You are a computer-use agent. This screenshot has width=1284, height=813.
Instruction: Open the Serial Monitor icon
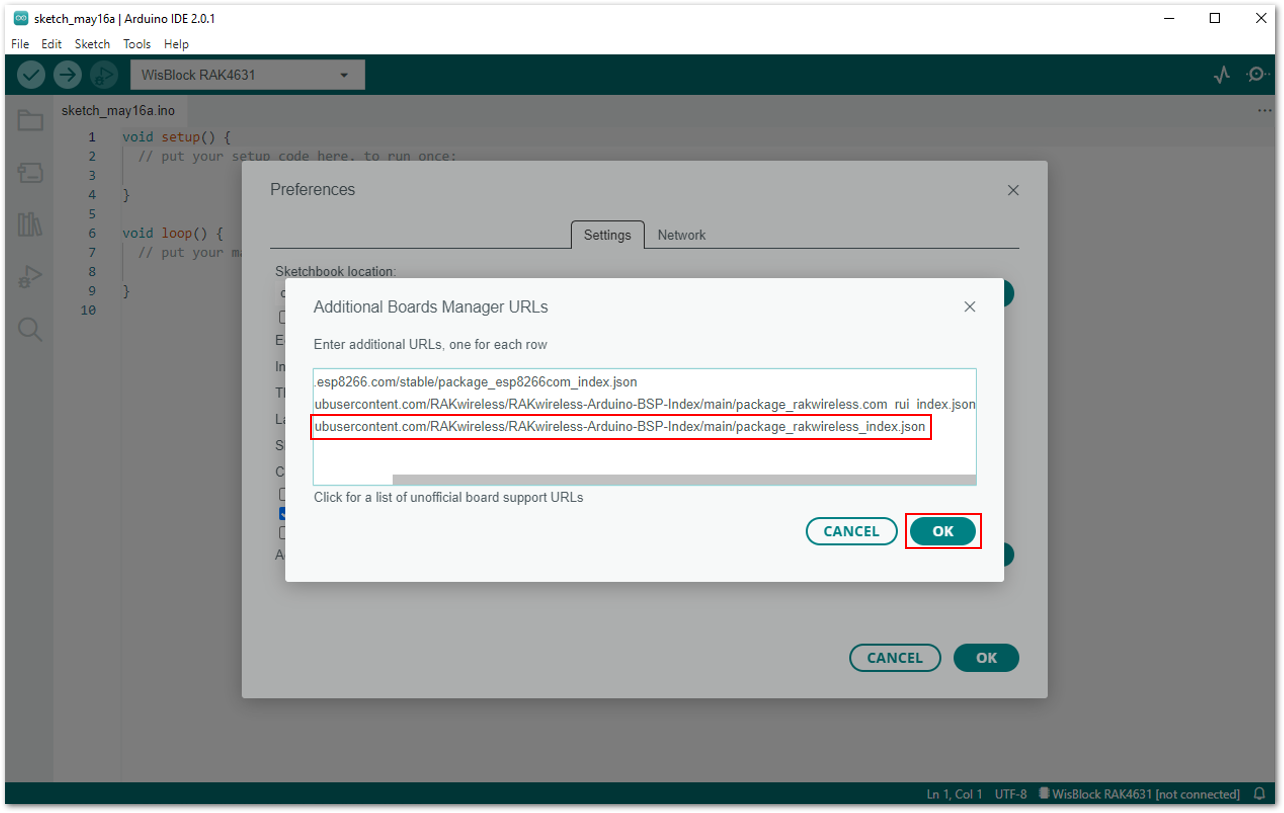1257,74
